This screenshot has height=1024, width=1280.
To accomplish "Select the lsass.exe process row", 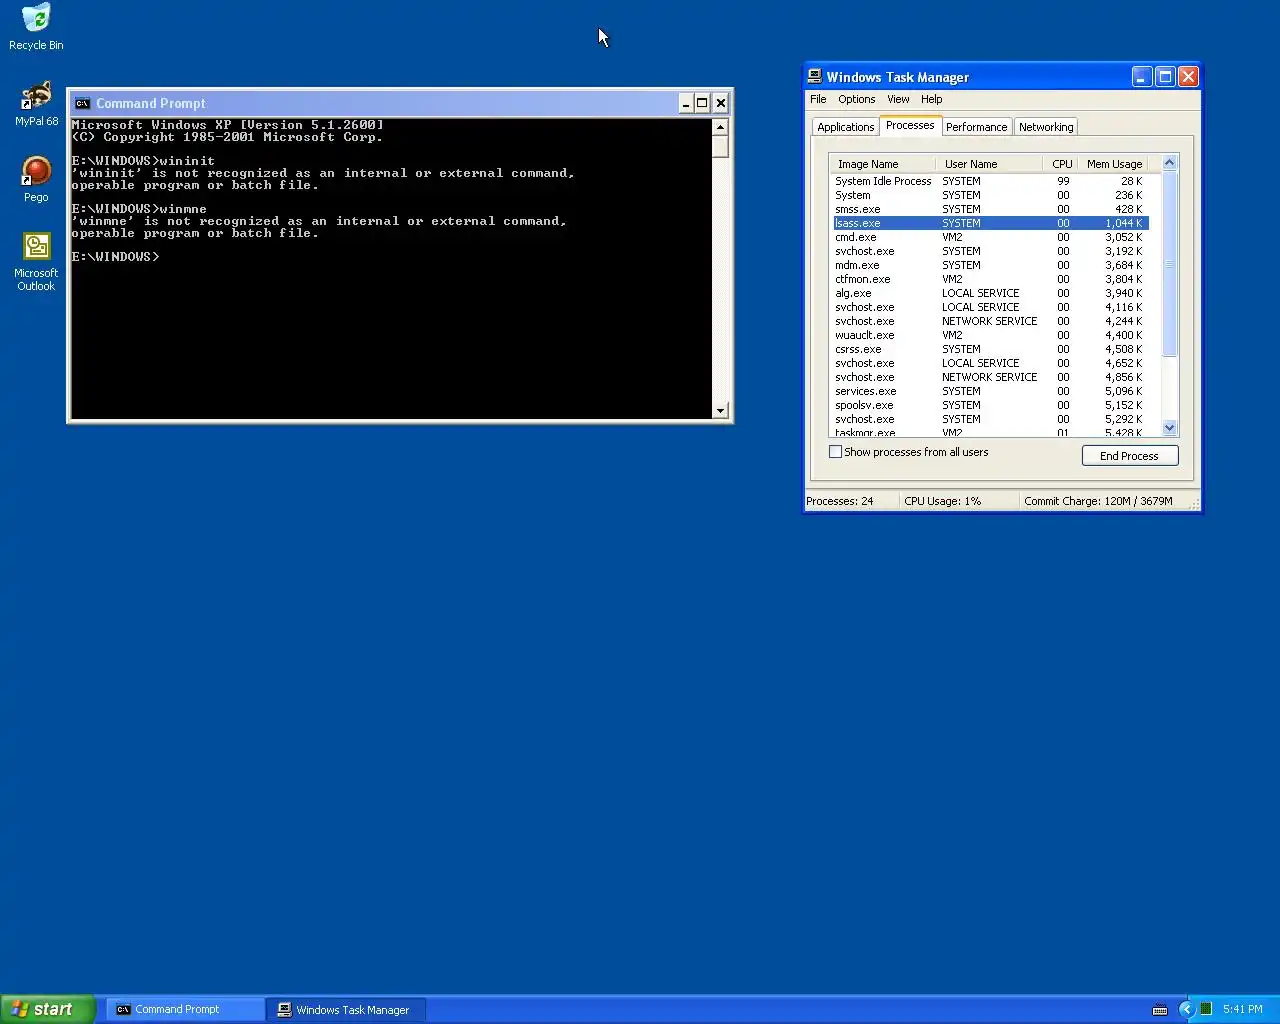I will point(990,223).
